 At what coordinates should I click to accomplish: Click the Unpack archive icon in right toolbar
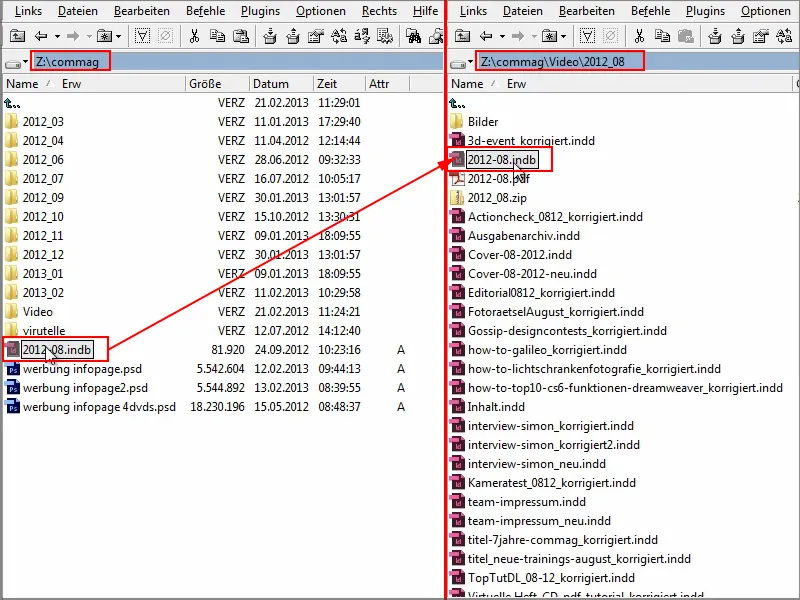[738, 36]
